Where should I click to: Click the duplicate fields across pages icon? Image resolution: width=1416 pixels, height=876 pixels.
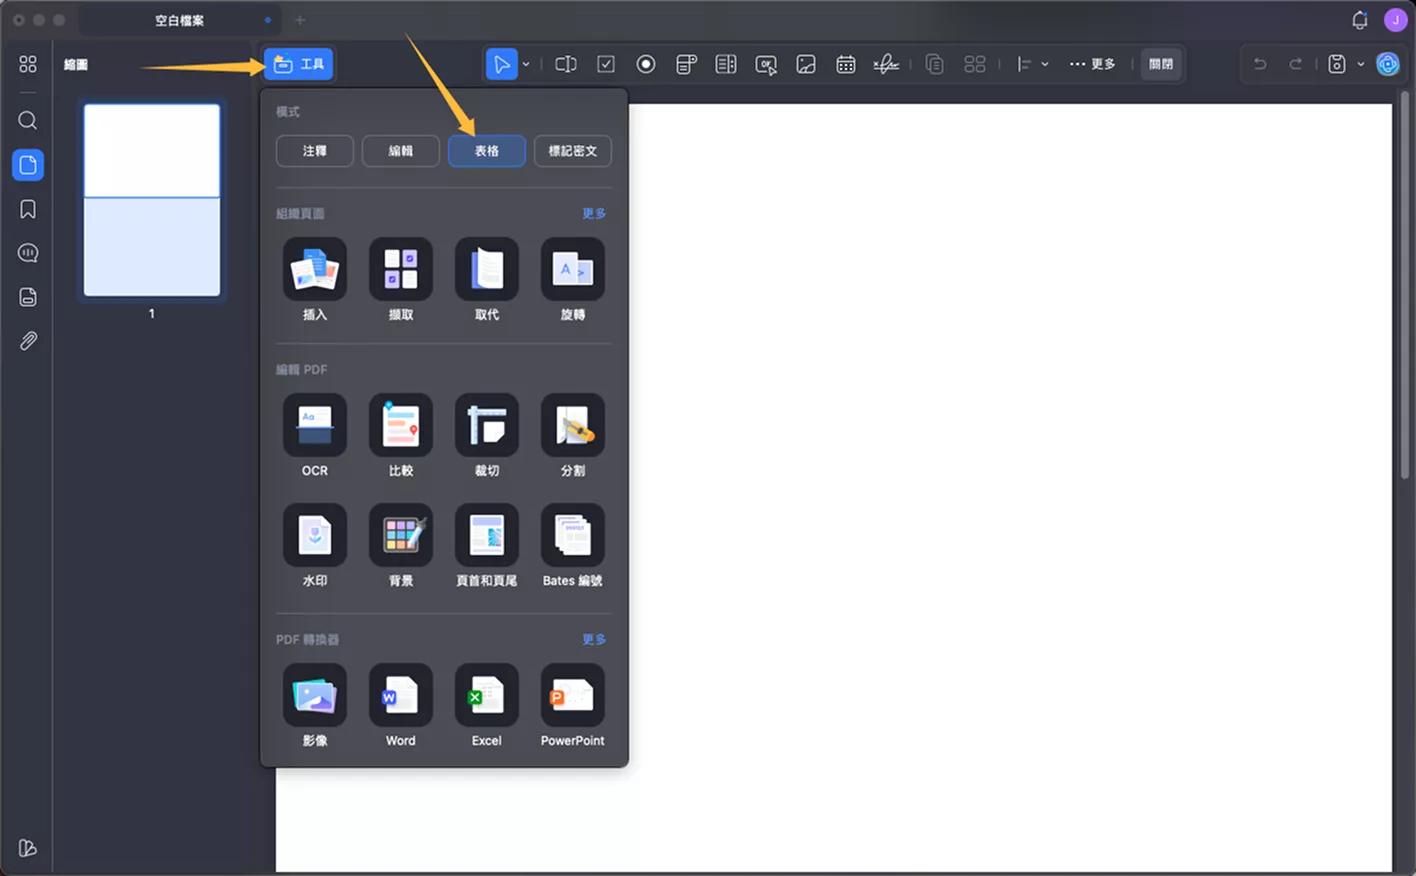point(934,64)
